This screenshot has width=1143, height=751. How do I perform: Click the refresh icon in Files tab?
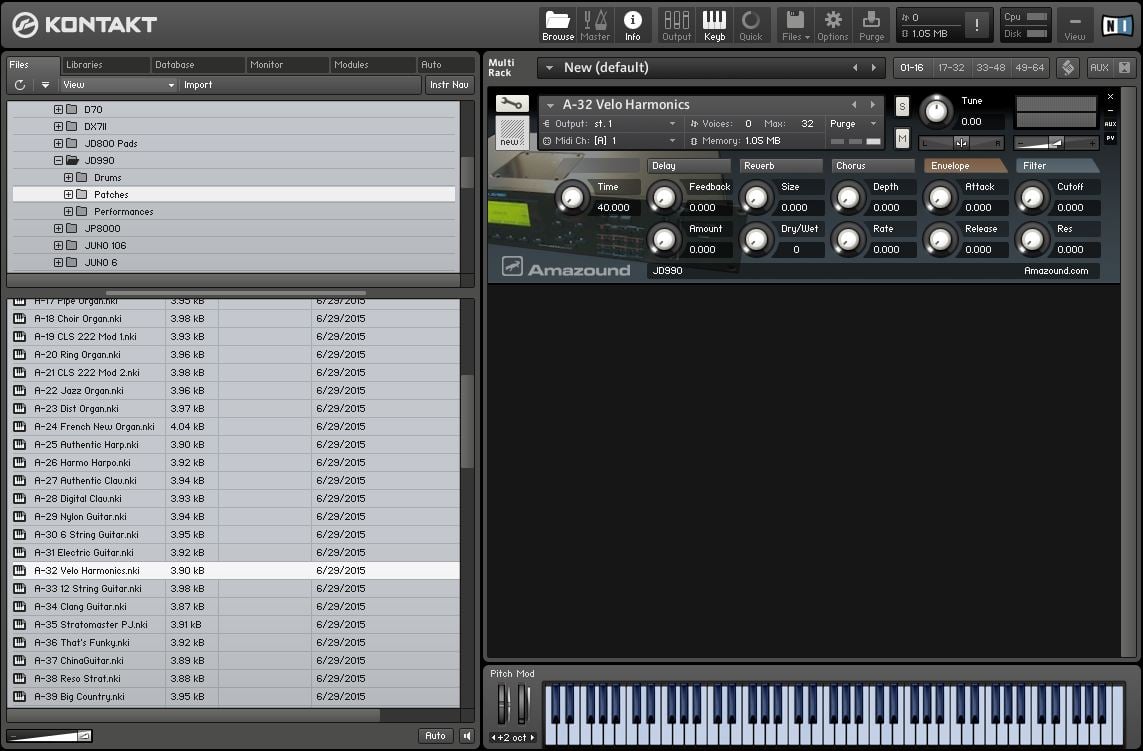click(20, 85)
